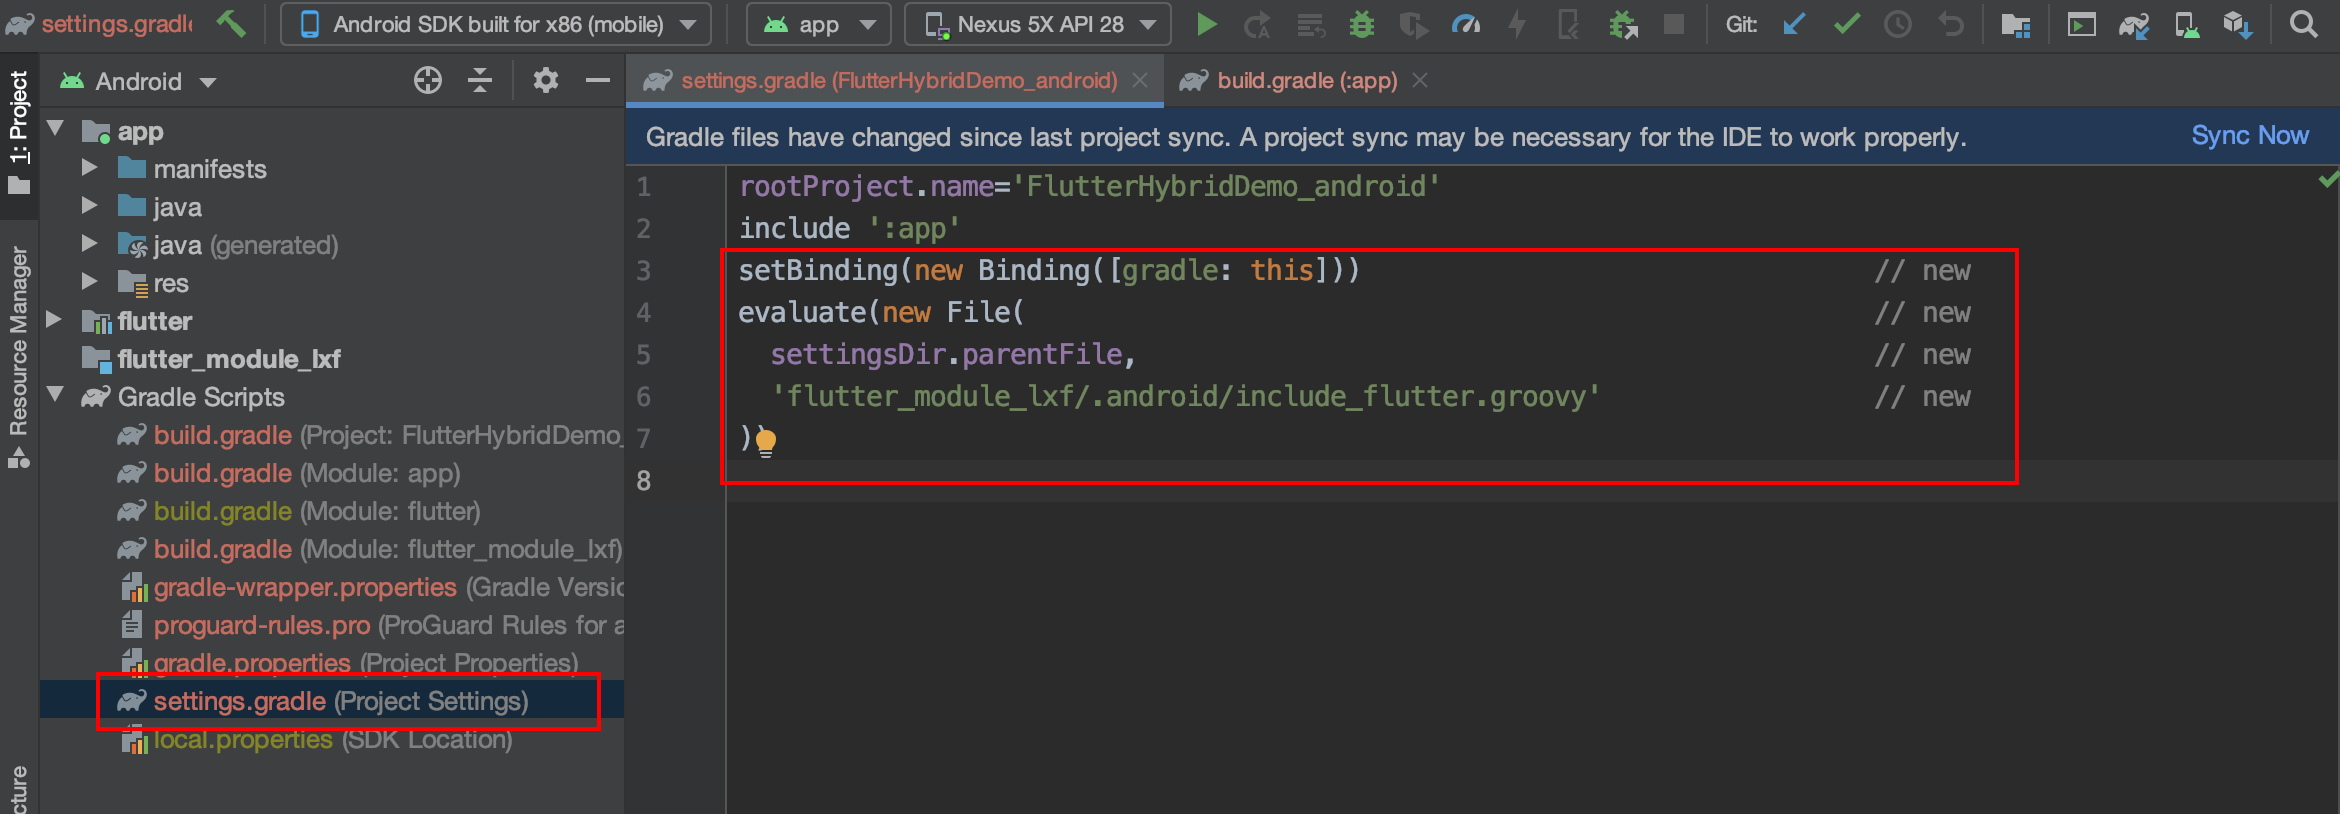Click the Search Everywhere magnifier
Image resolution: width=2340 pixels, height=814 pixels.
2303,24
